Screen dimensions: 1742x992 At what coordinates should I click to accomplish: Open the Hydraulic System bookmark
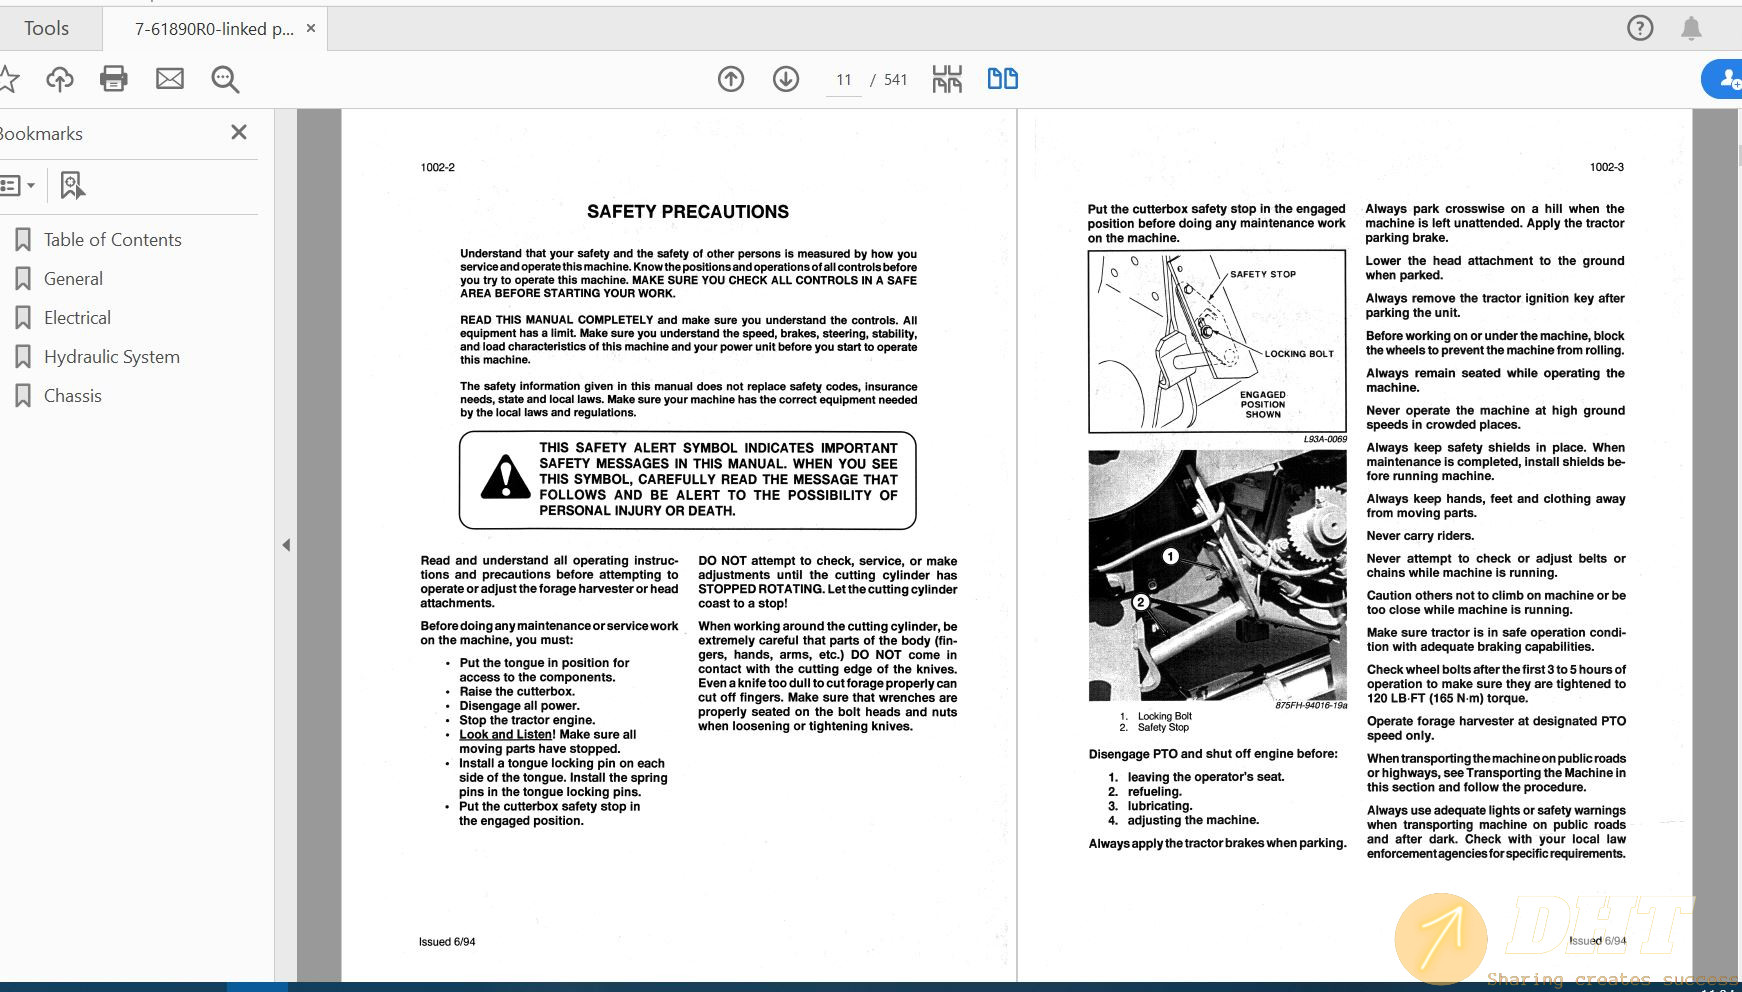coord(111,357)
